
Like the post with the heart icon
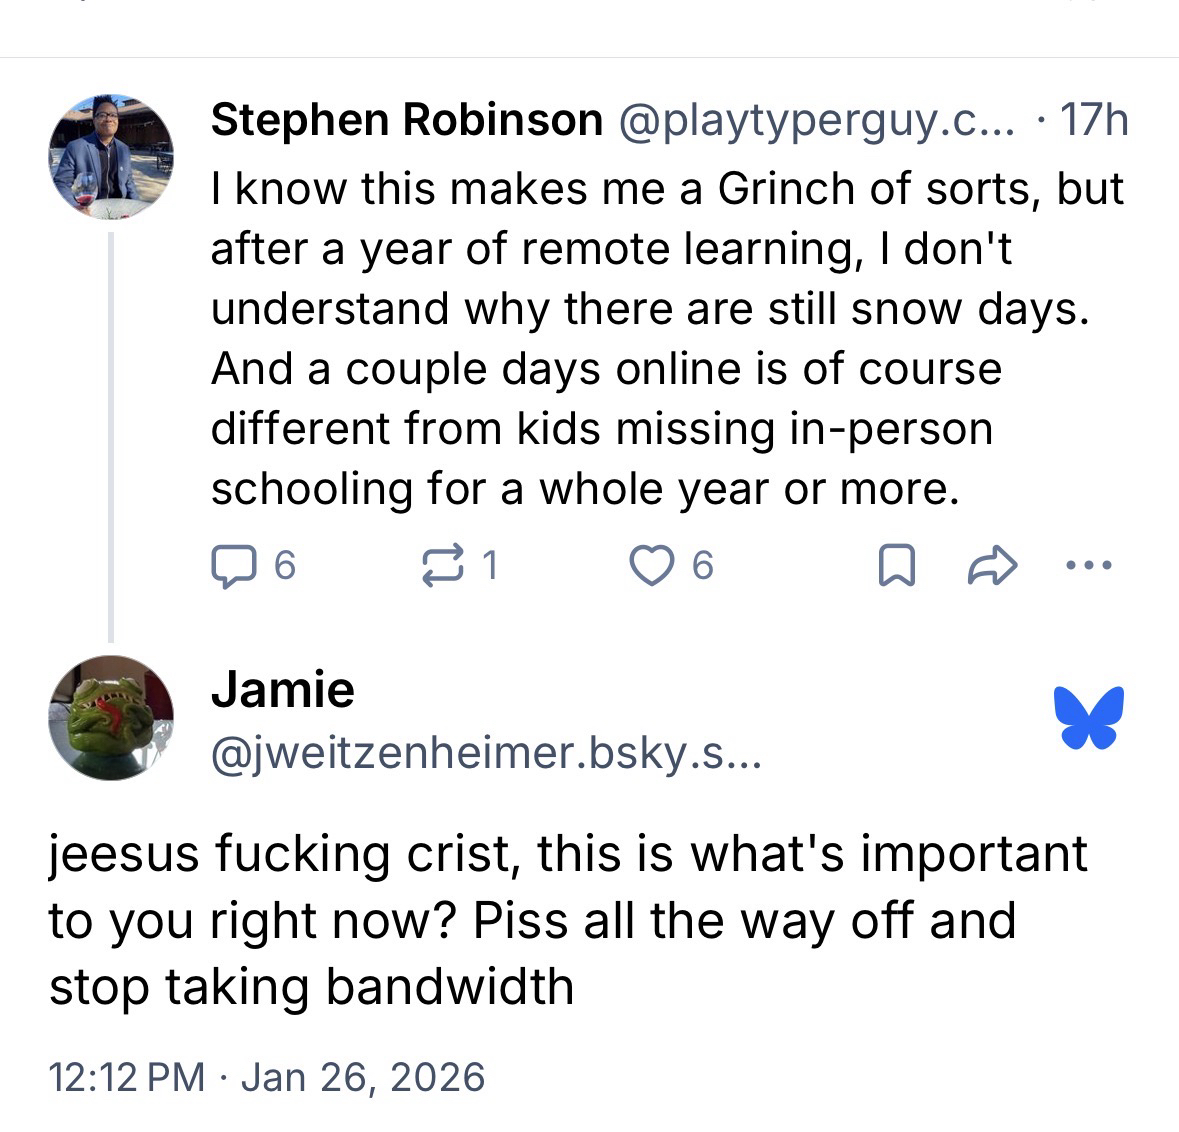tap(651, 567)
